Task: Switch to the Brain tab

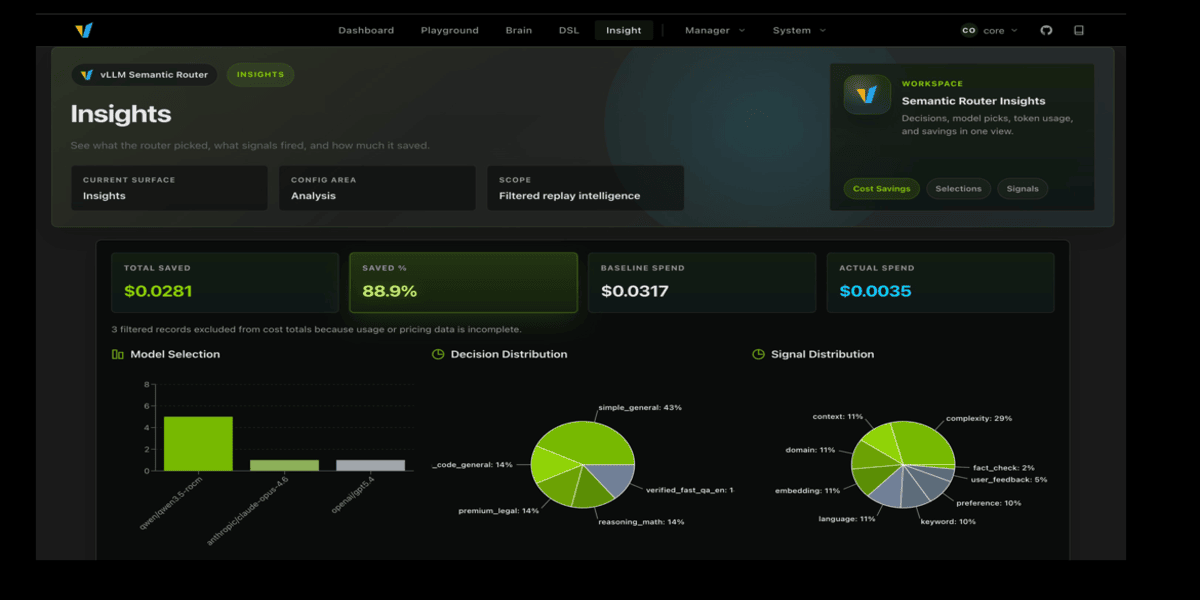Action: click(x=518, y=30)
